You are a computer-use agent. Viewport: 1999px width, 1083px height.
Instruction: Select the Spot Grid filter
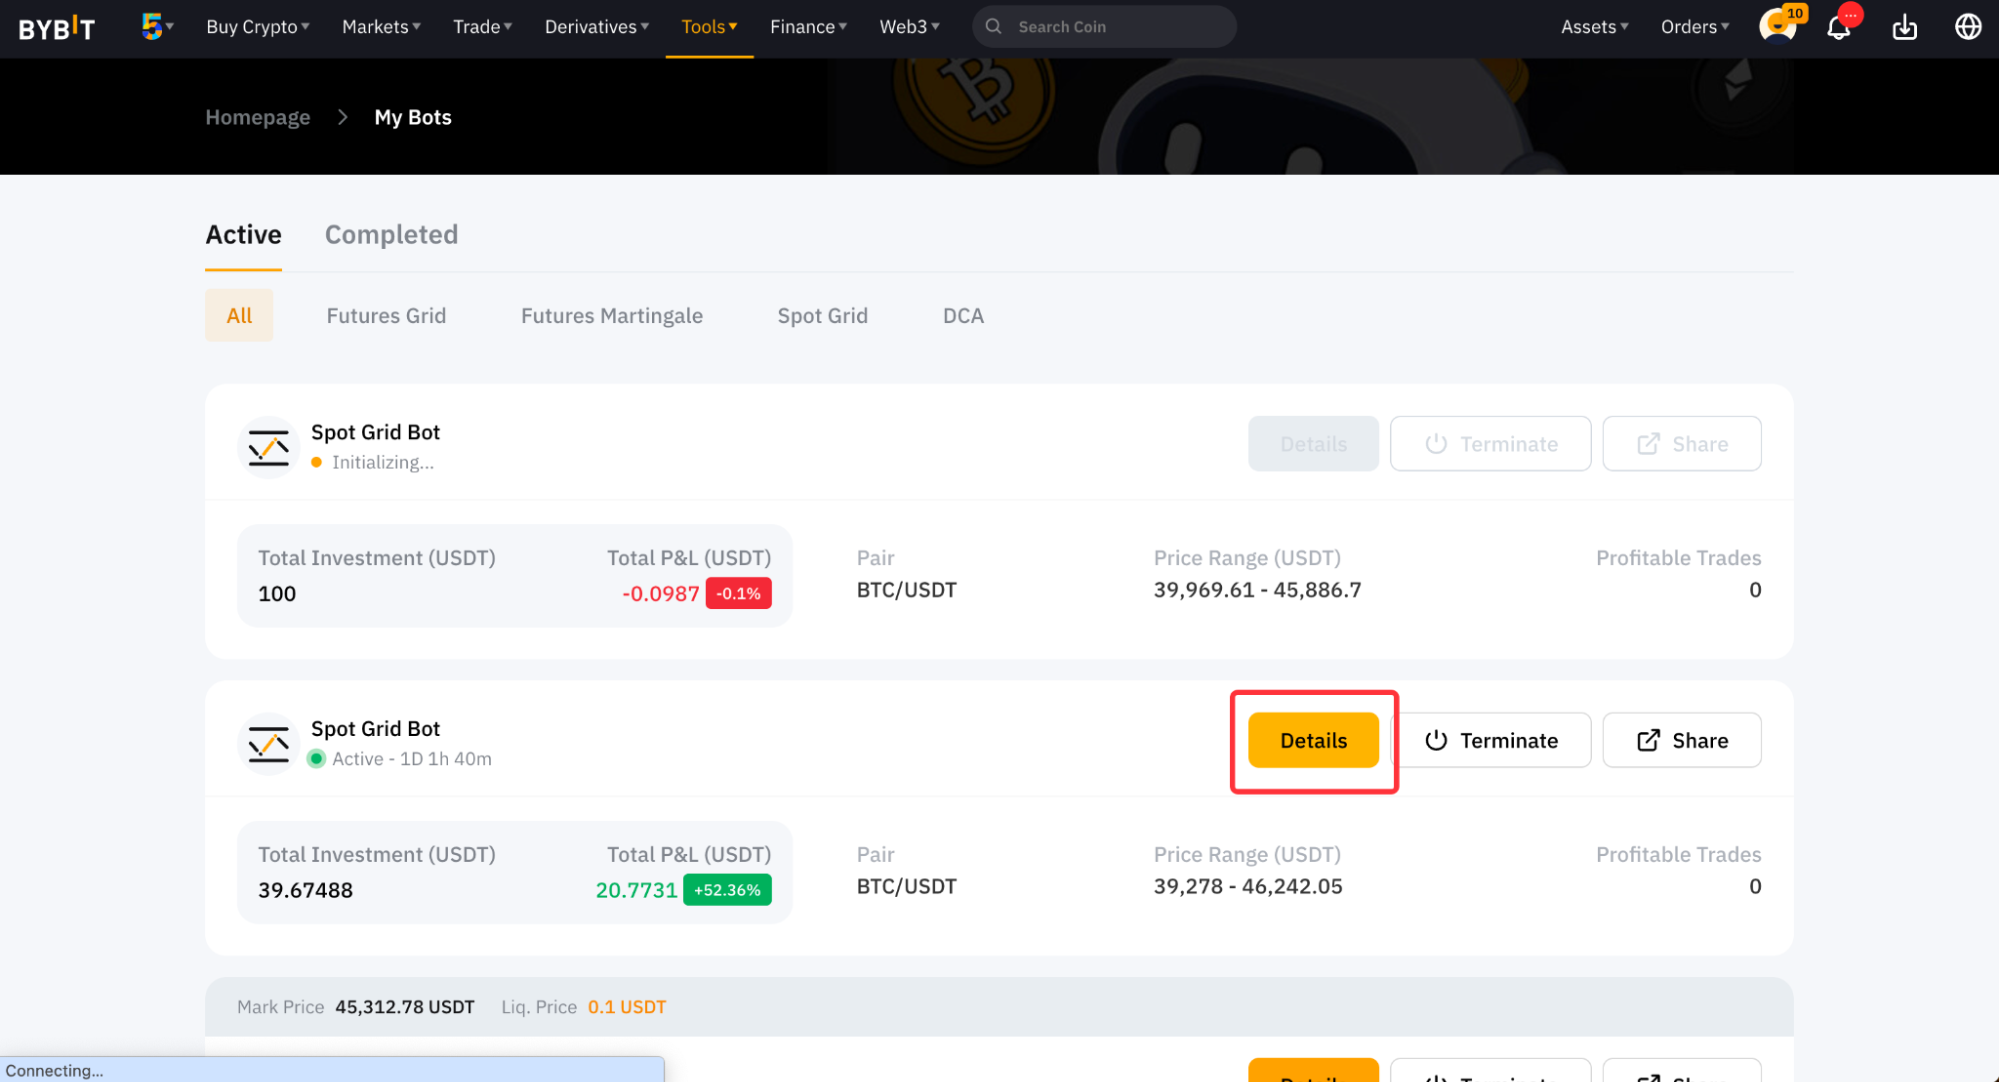click(822, 316)
